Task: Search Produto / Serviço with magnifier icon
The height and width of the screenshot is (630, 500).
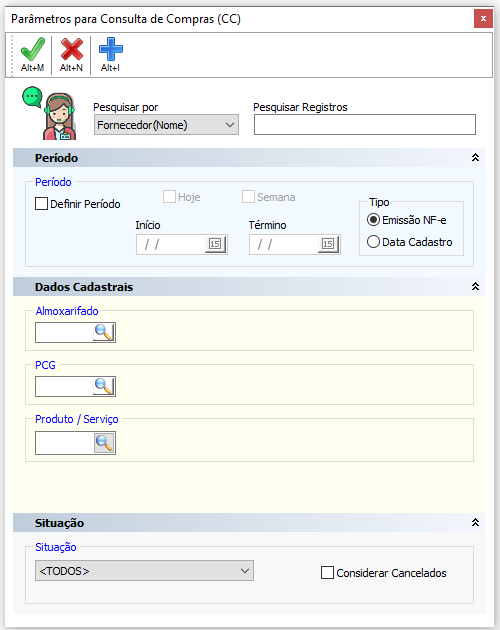Action: (x=104, y=443)
